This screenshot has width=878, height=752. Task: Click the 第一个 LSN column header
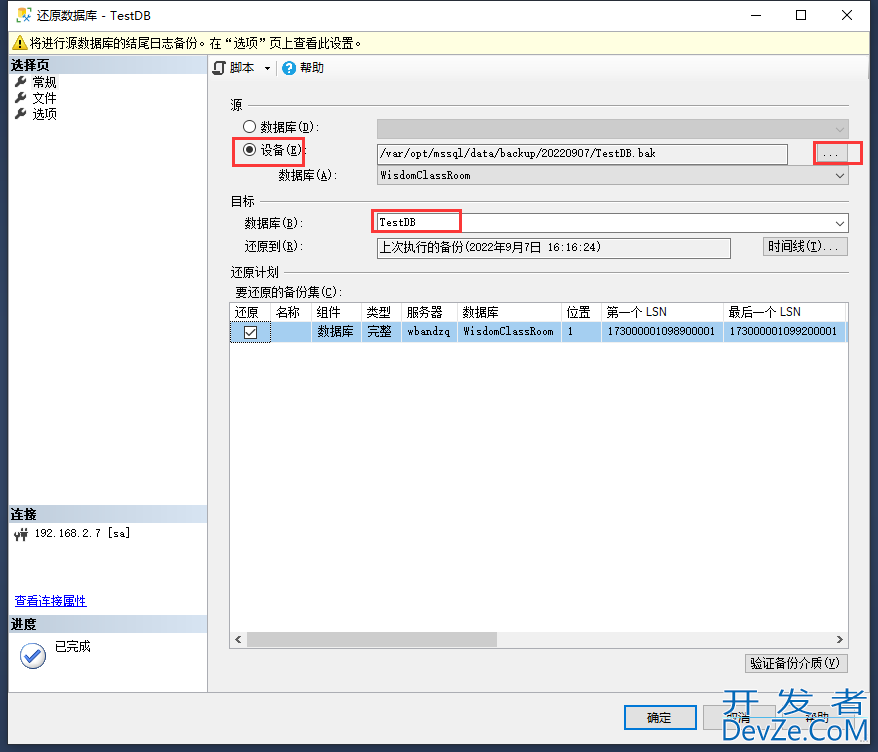pyautogui.click(x=662, y=312)
